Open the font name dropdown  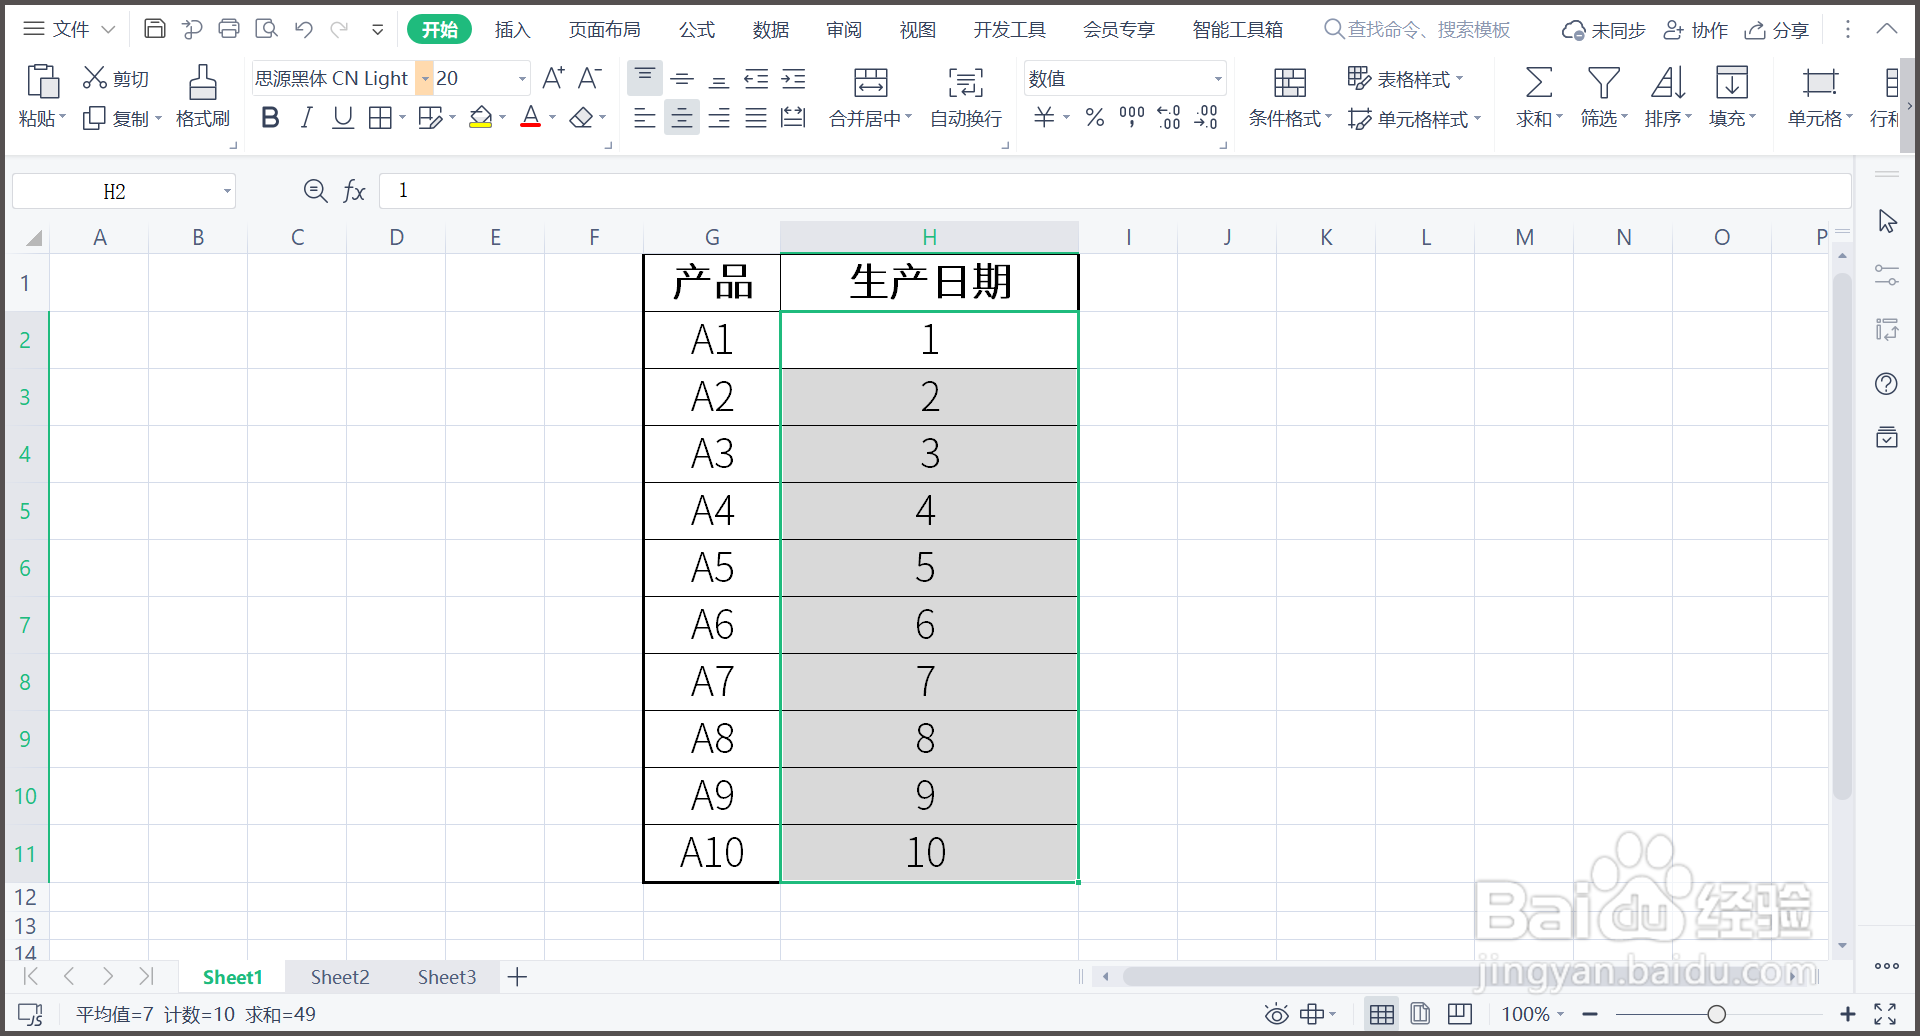pyautogui.click(x=425, y=78)
